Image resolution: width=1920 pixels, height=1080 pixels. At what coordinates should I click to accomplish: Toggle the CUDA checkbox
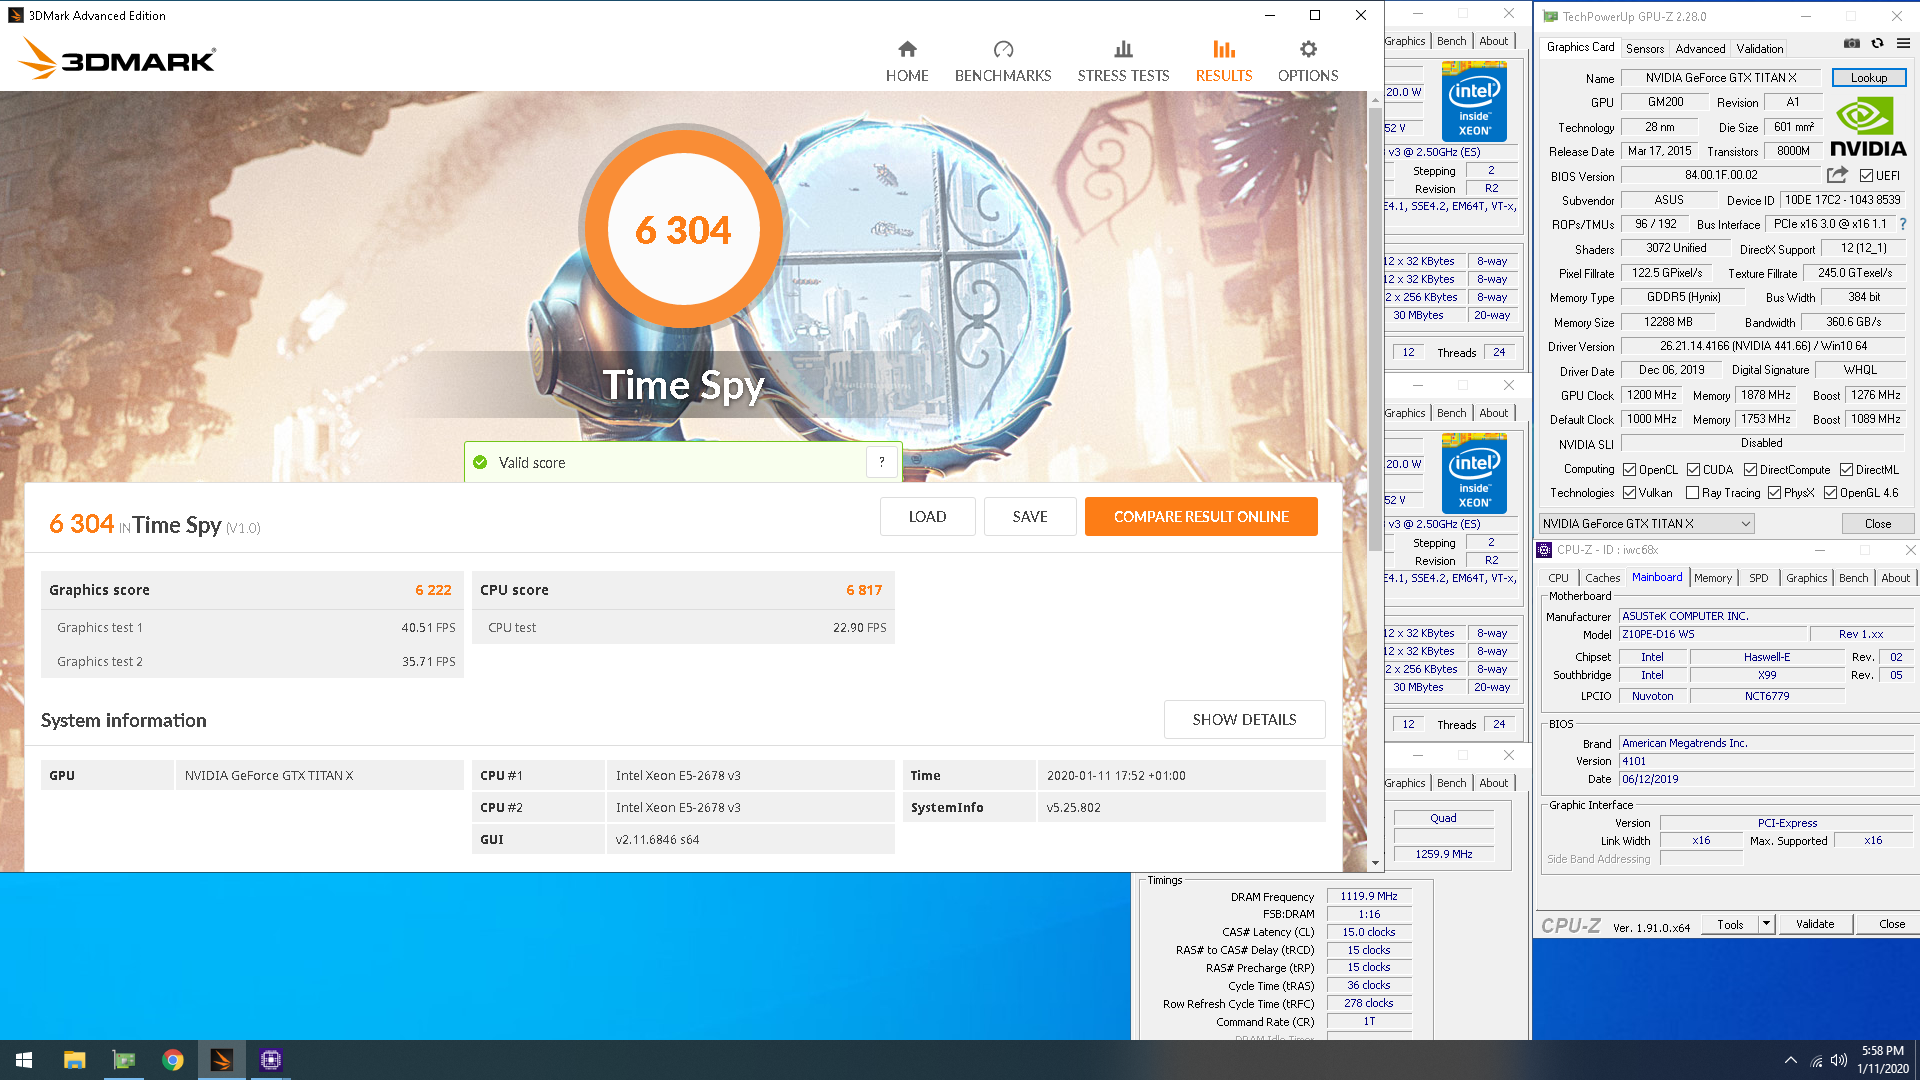coord(1693,469)
